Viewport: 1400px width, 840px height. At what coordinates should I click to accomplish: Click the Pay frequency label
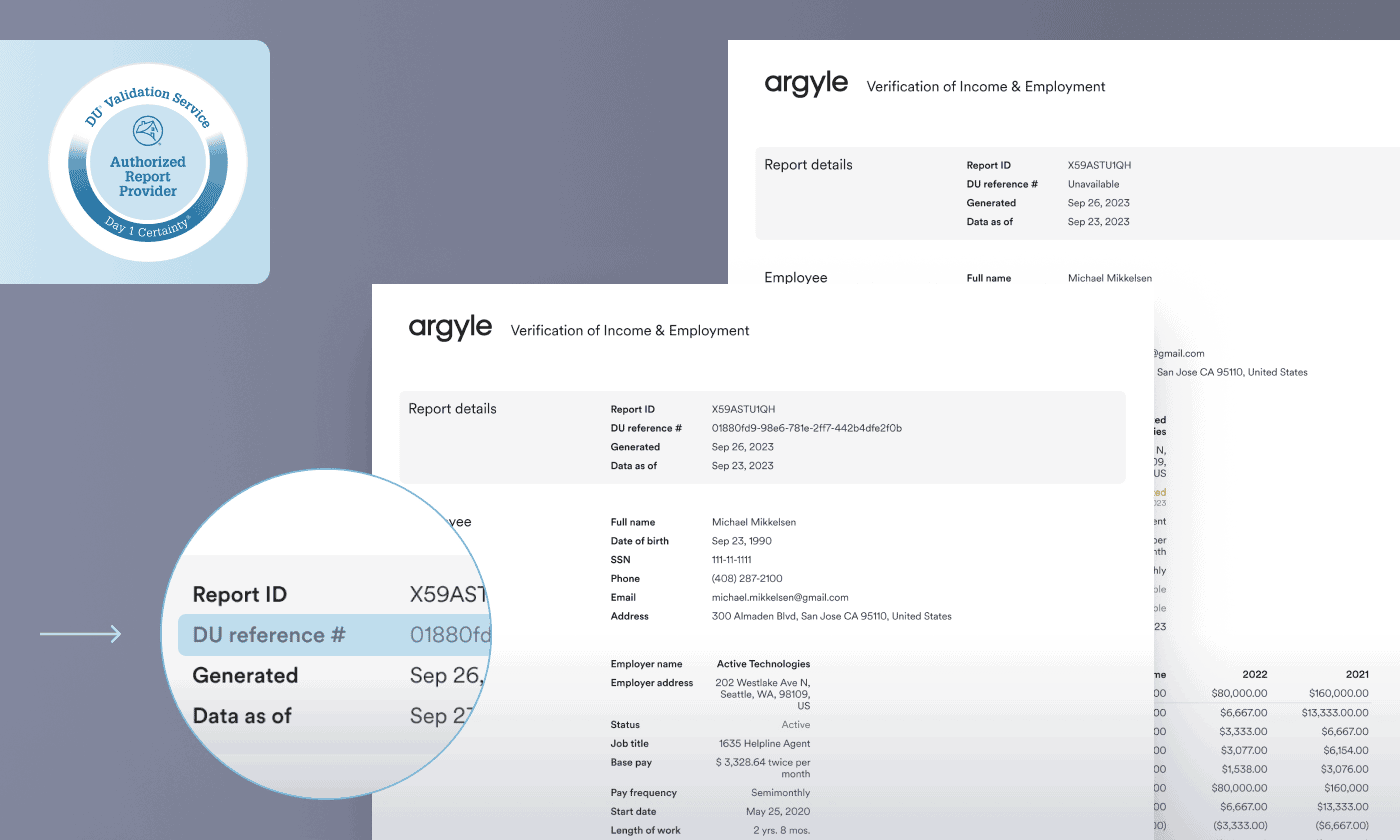(x=644, y=793)
